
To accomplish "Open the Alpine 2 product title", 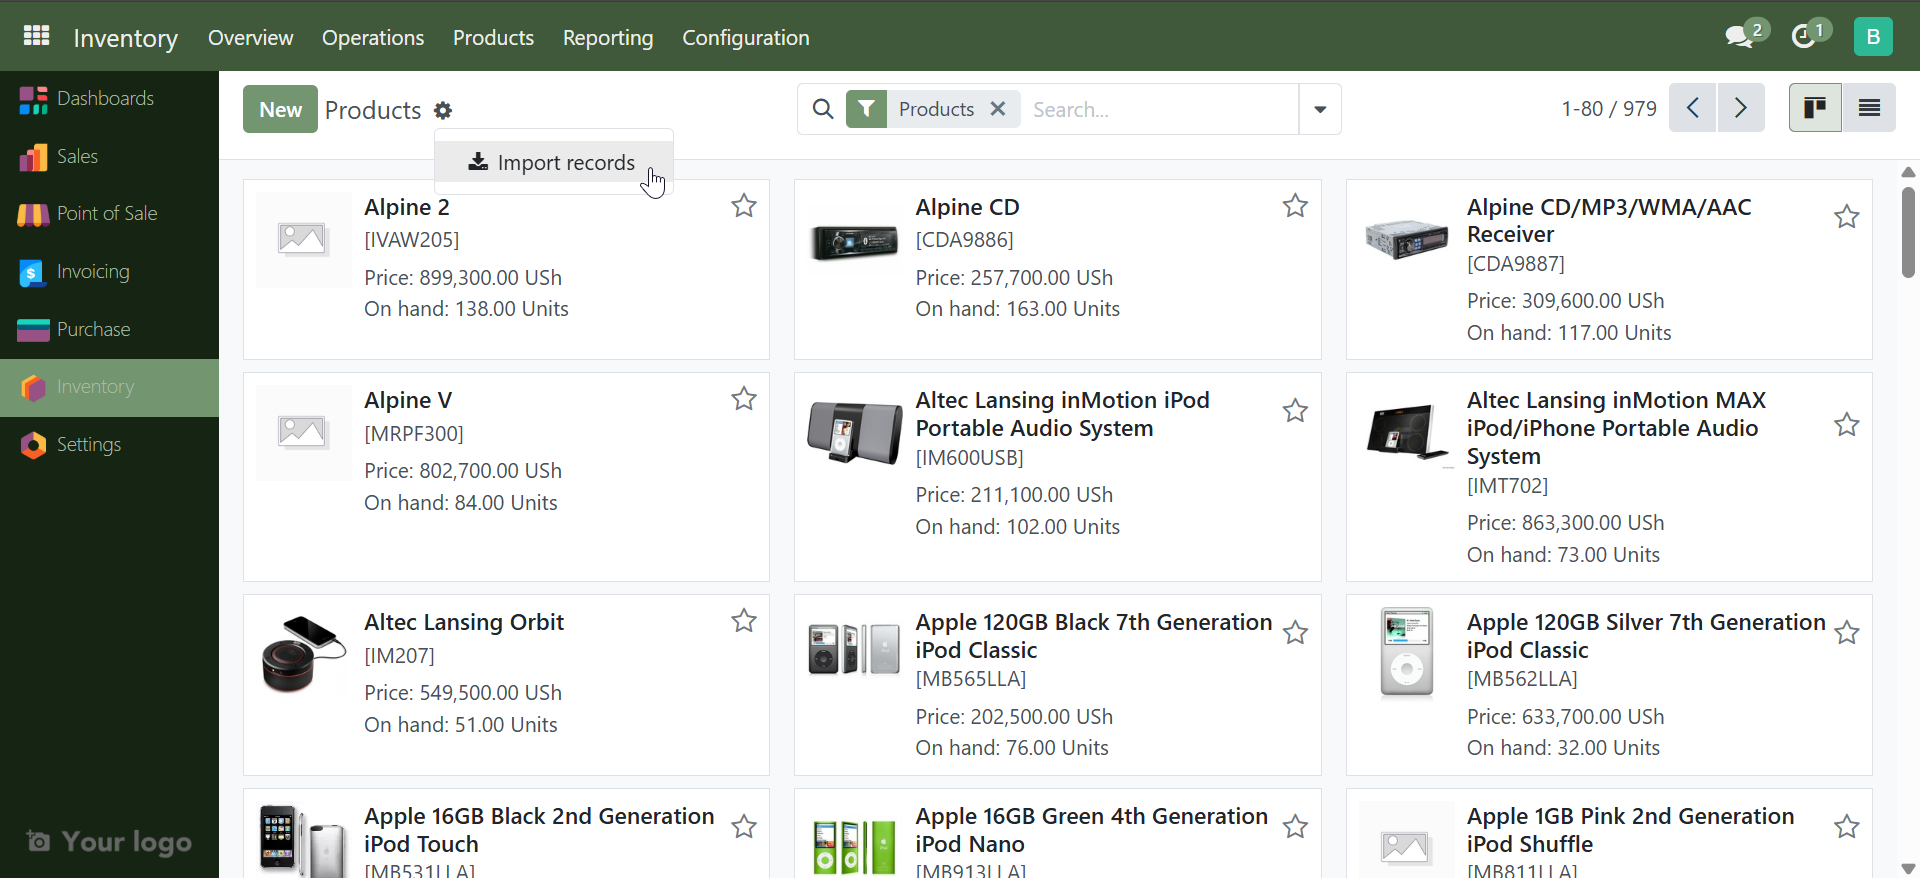I will coord(407,207).
